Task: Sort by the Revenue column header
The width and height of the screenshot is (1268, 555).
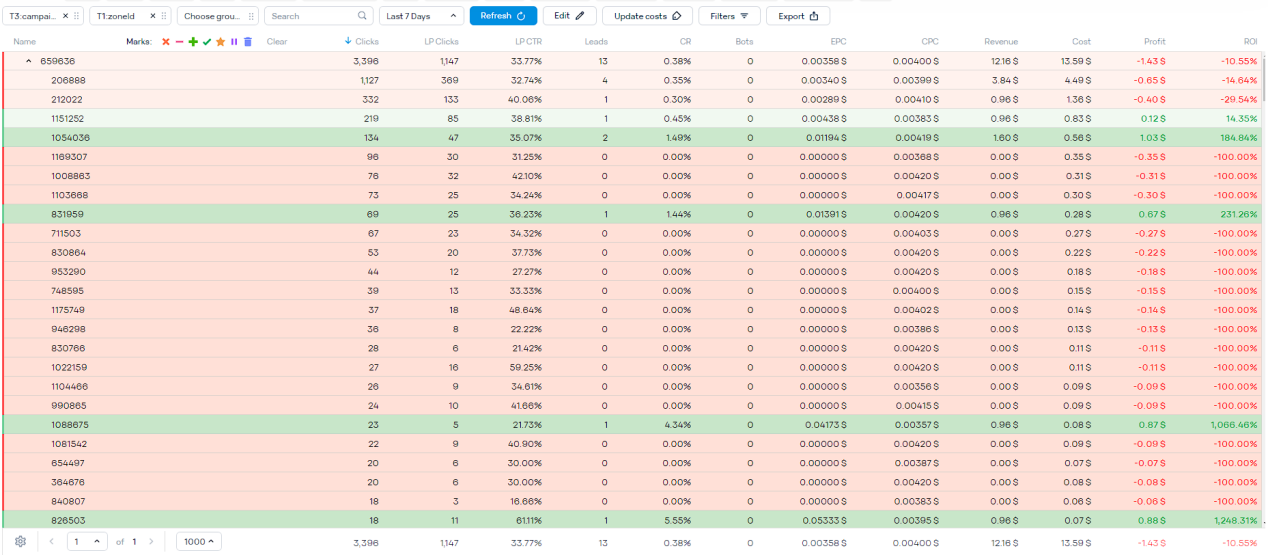Action: pos(1001,42)
